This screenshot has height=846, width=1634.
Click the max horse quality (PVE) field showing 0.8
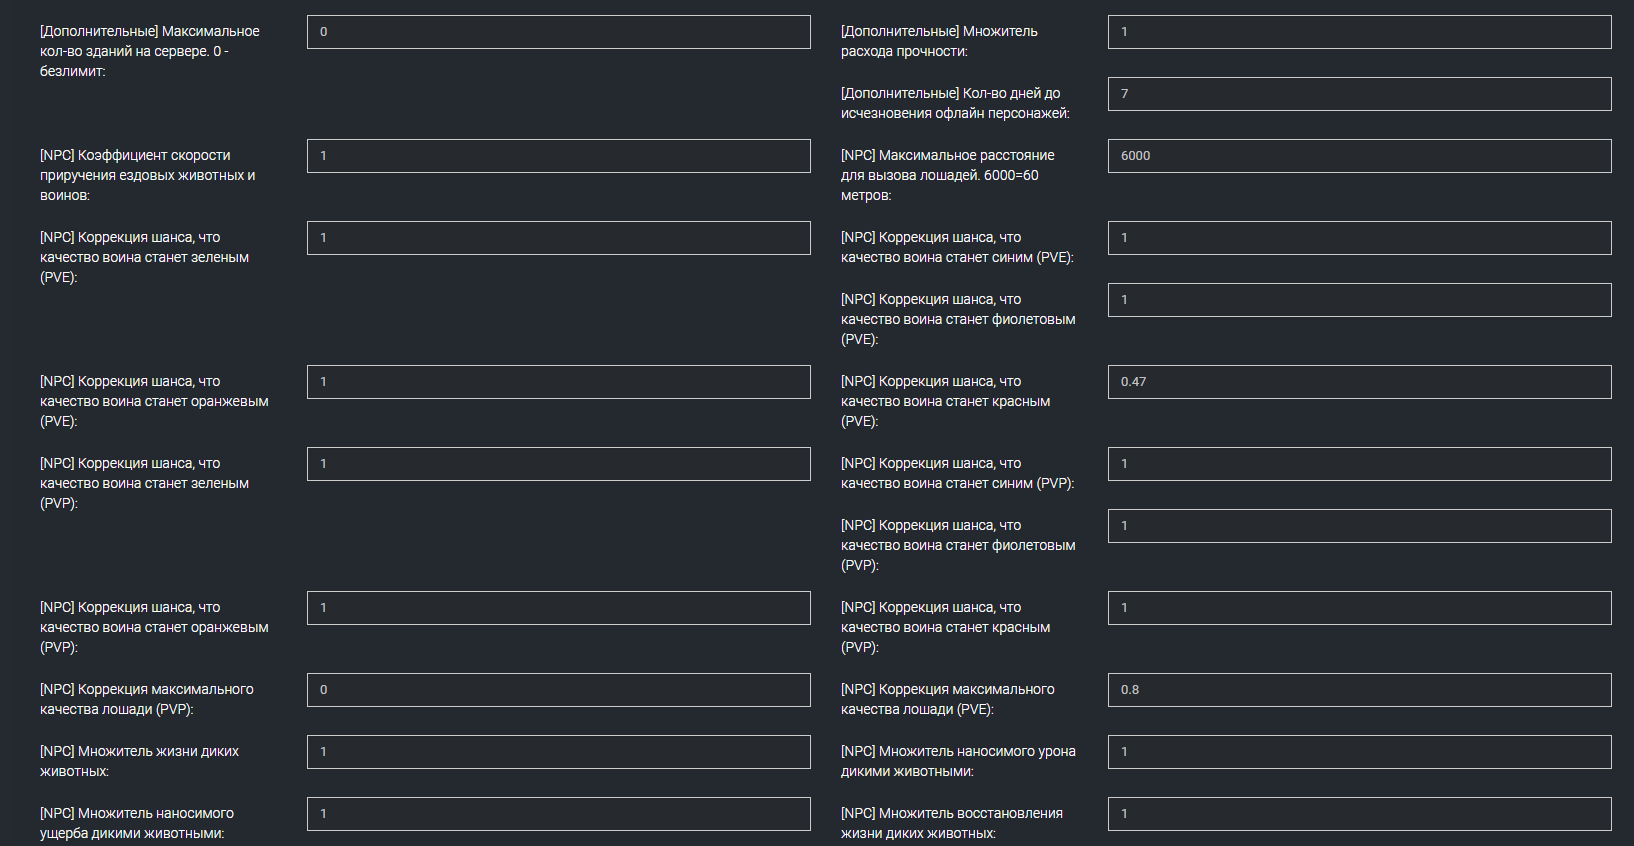[x=1359, y=690]
